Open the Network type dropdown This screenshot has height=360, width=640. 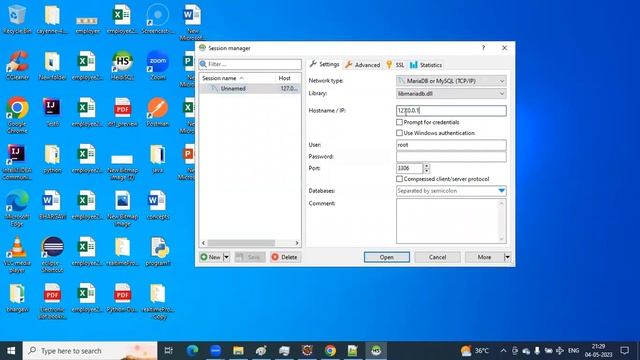[x=451, y=81]
